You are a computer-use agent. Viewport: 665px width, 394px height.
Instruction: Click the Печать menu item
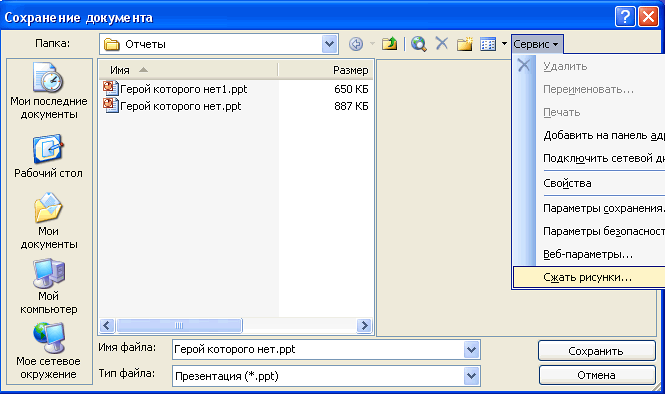589,112
